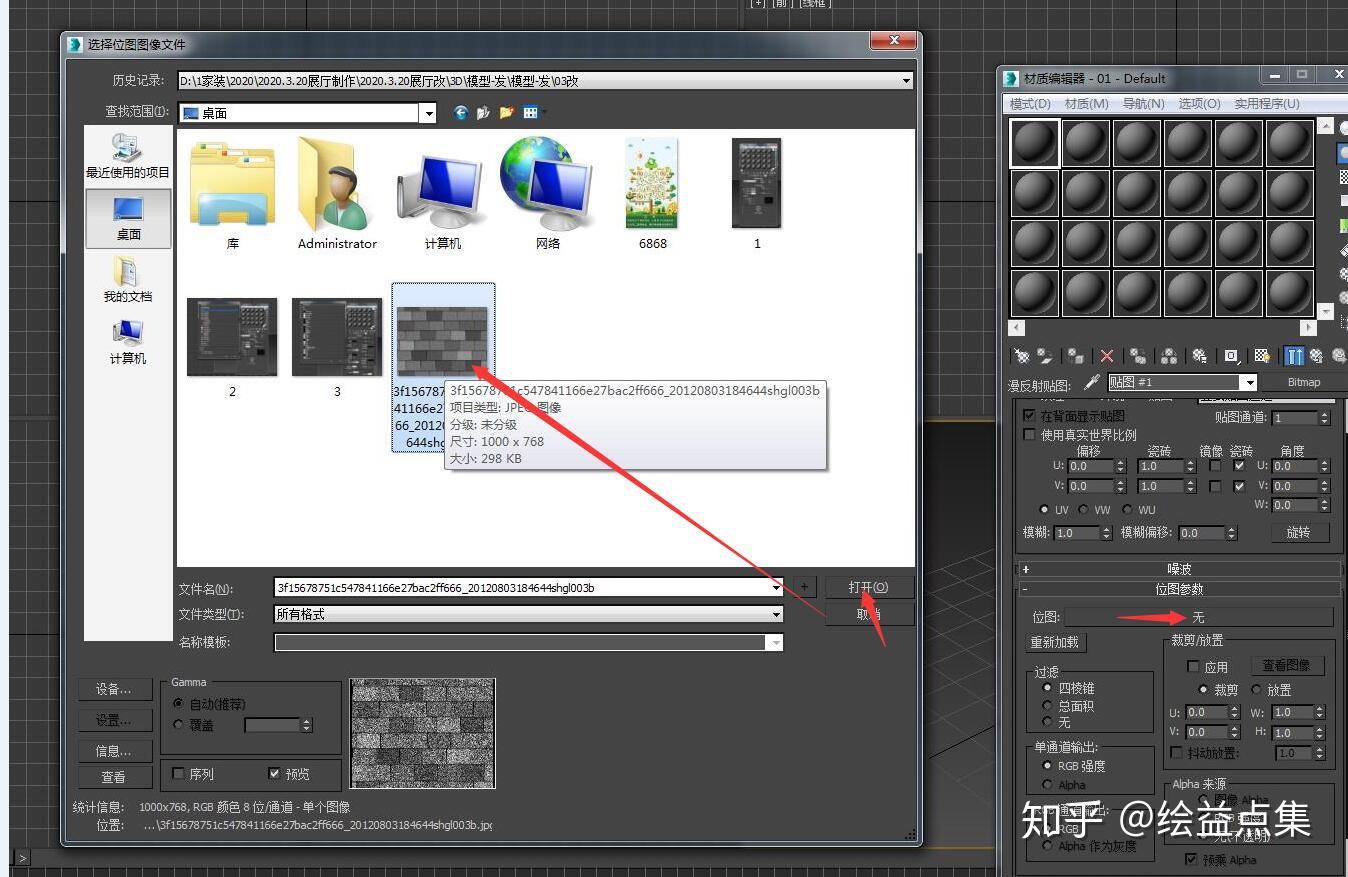Open the 文件类型 dropdown showing 所有格式
This screenshot has height=877, width=1348.
pyautogui.click(x=778, y=614)
